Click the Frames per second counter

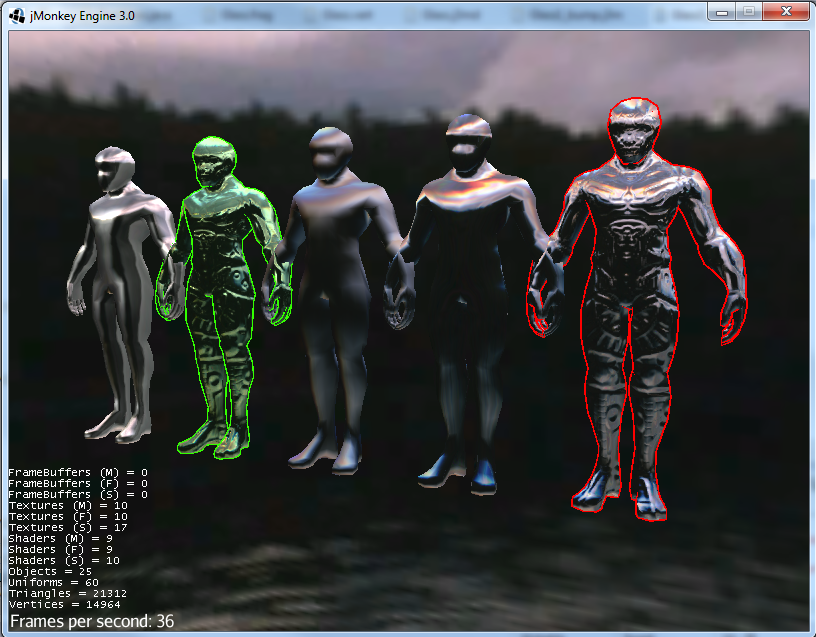tap(88, 621)
